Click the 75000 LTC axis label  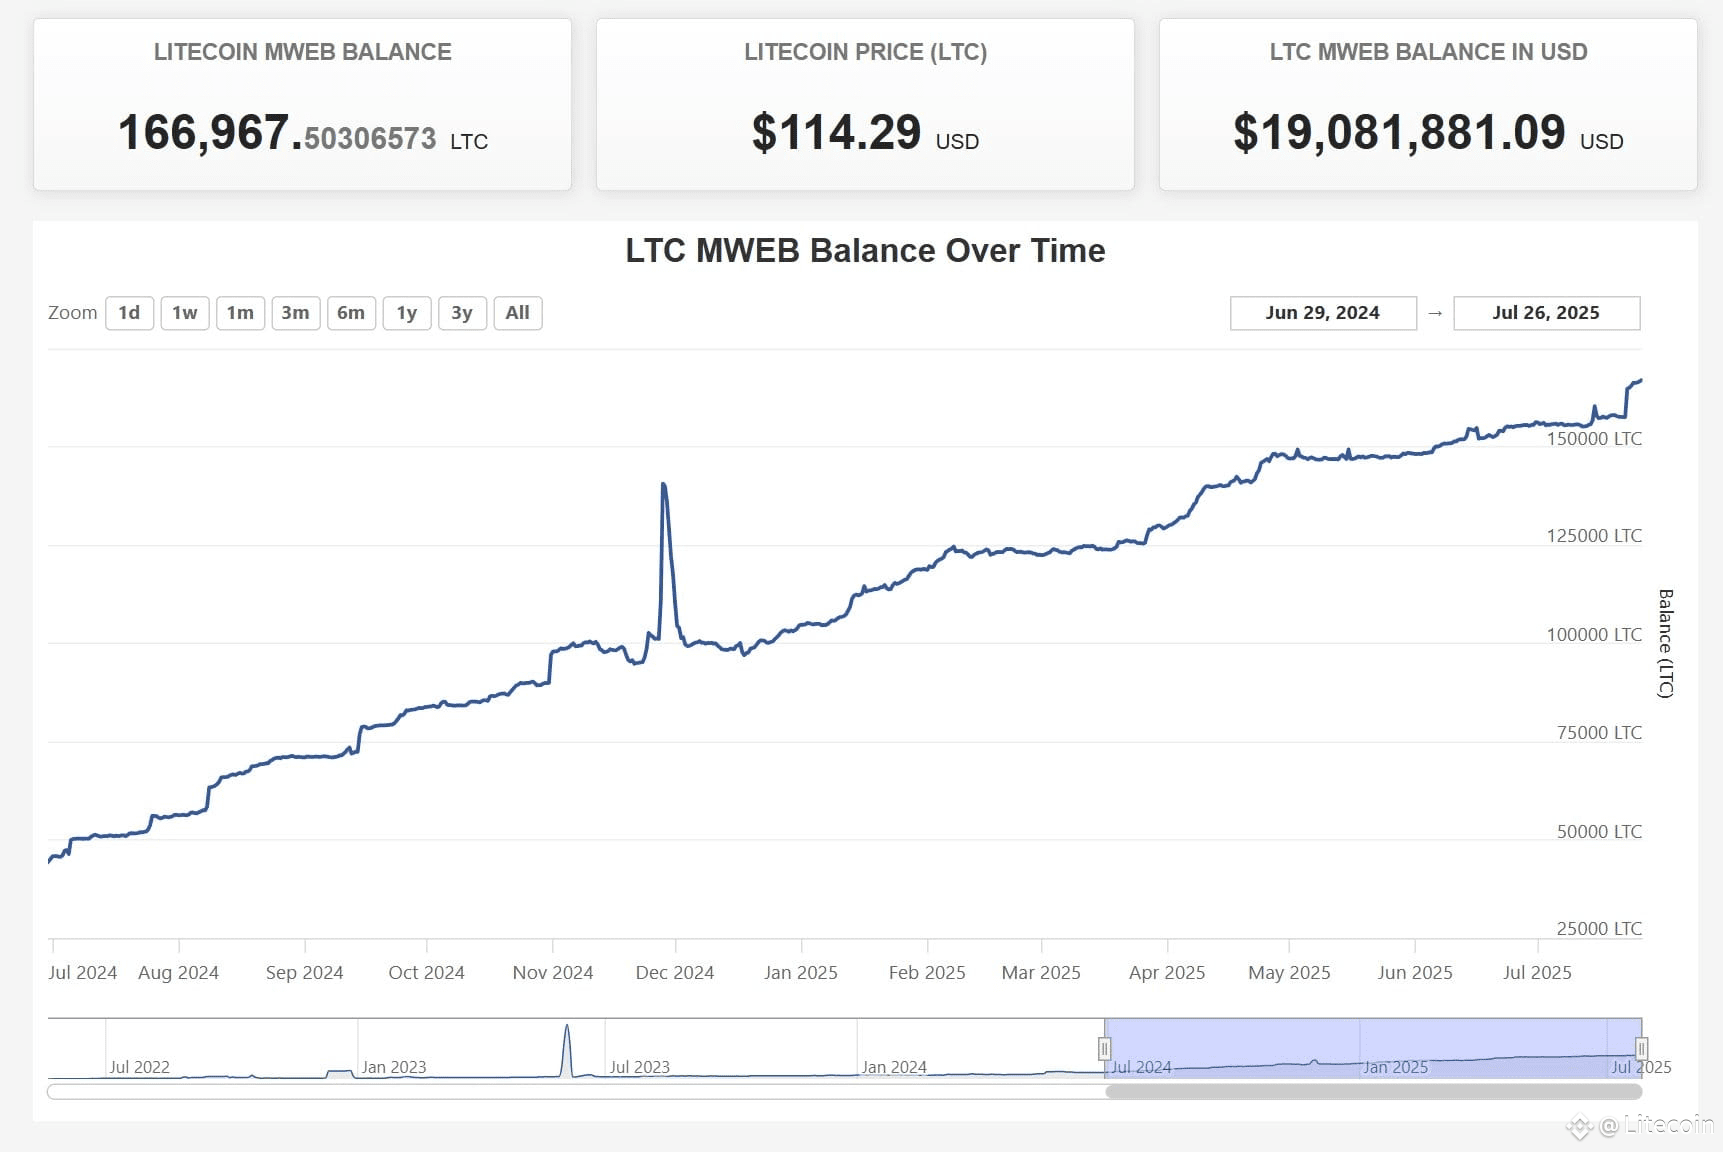pyautogui.click(x=1599, y=732)
